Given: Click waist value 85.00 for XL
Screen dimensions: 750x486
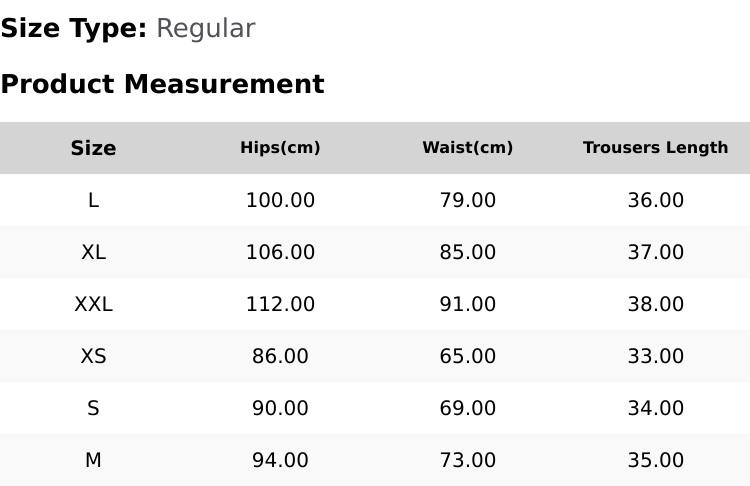Looking at the screenshot, I should point(467,252).
